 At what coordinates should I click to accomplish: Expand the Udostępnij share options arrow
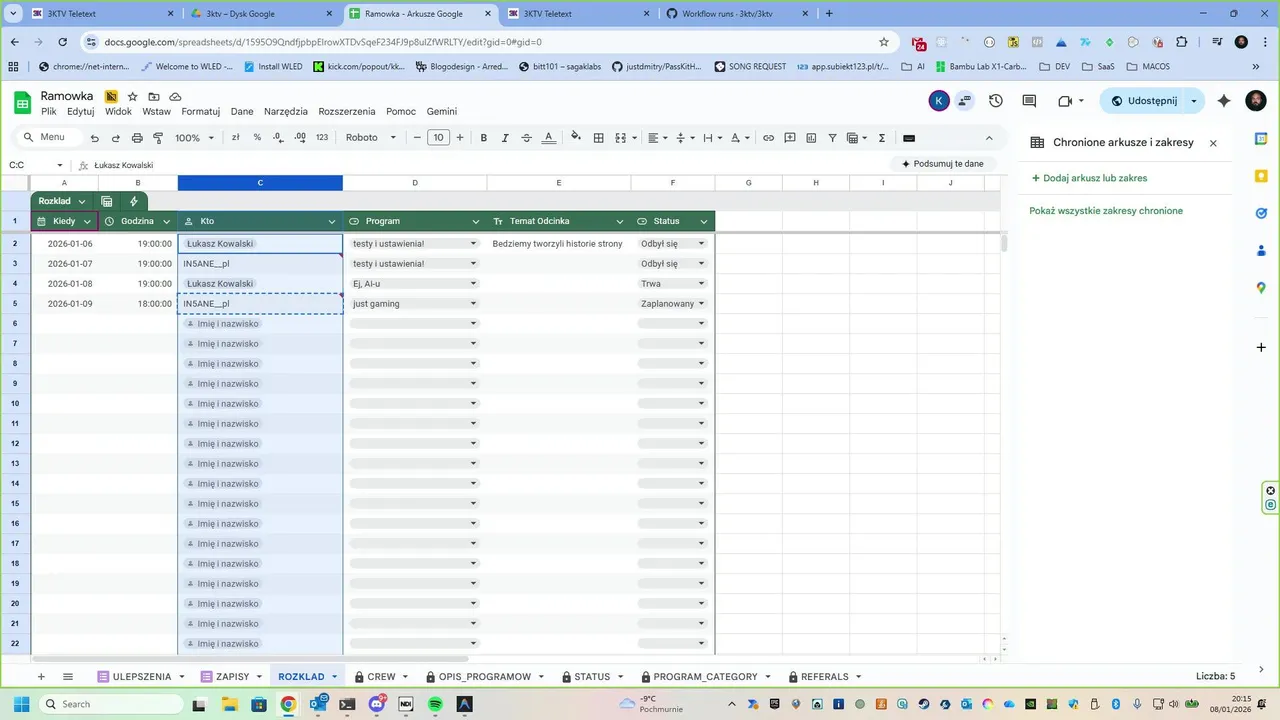point(1194,101)
